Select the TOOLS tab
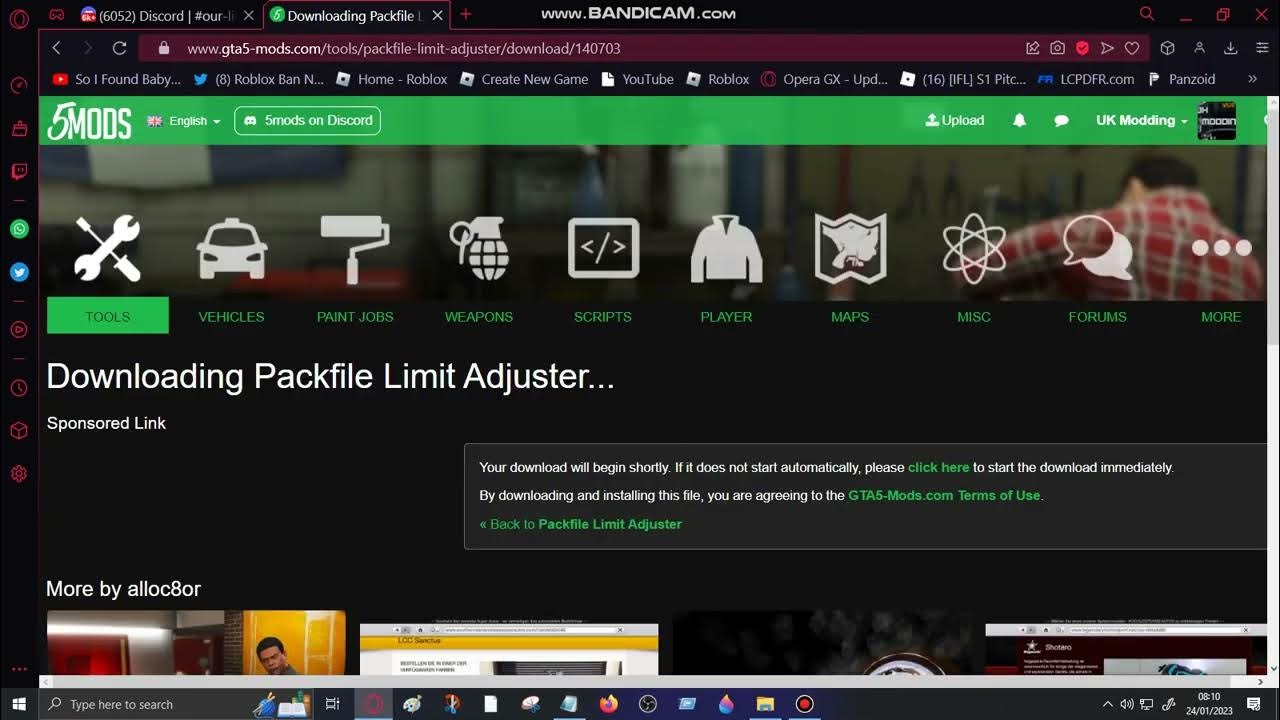 [108, 316]
